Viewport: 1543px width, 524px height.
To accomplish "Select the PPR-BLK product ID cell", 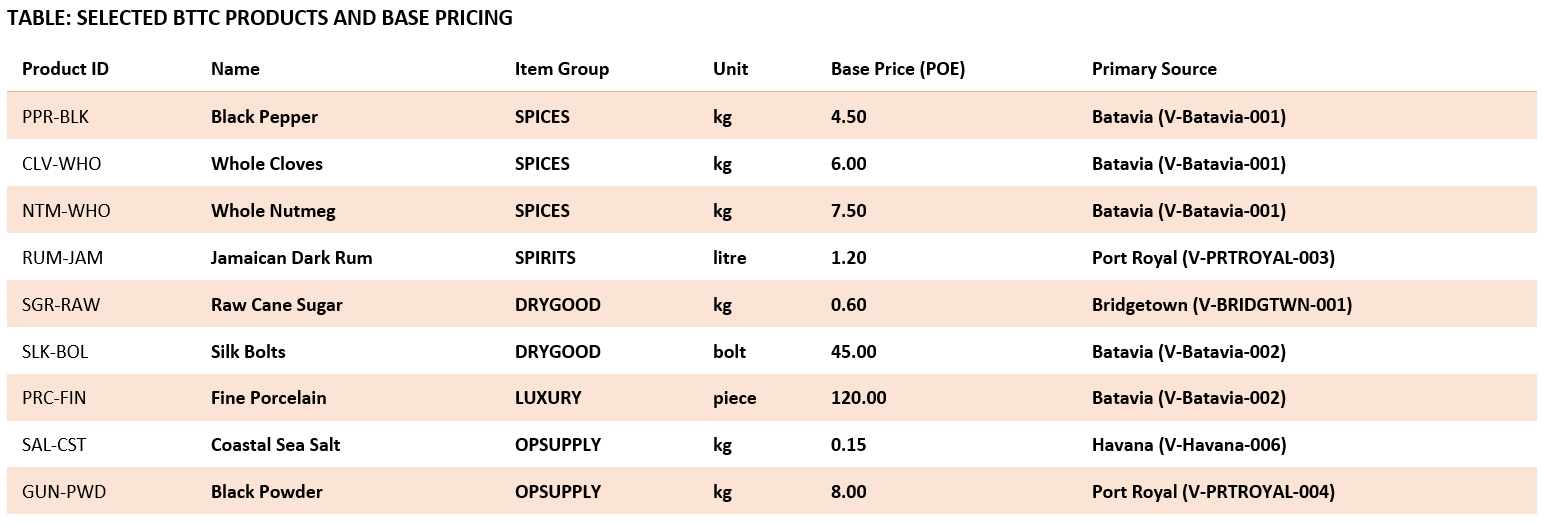I will pos(55,117).
